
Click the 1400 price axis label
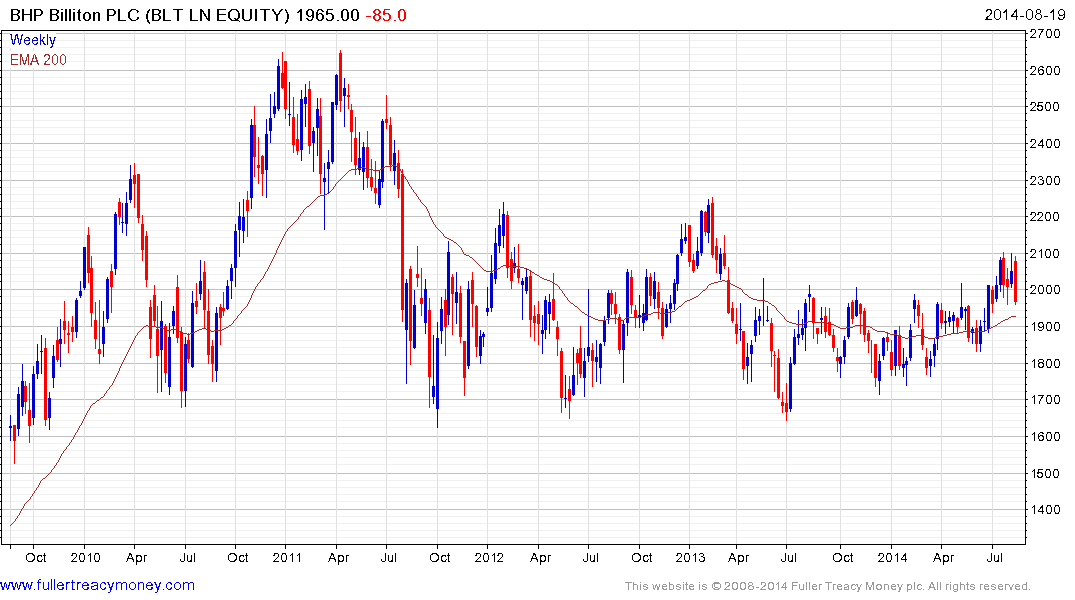(x=1046, y=510)
